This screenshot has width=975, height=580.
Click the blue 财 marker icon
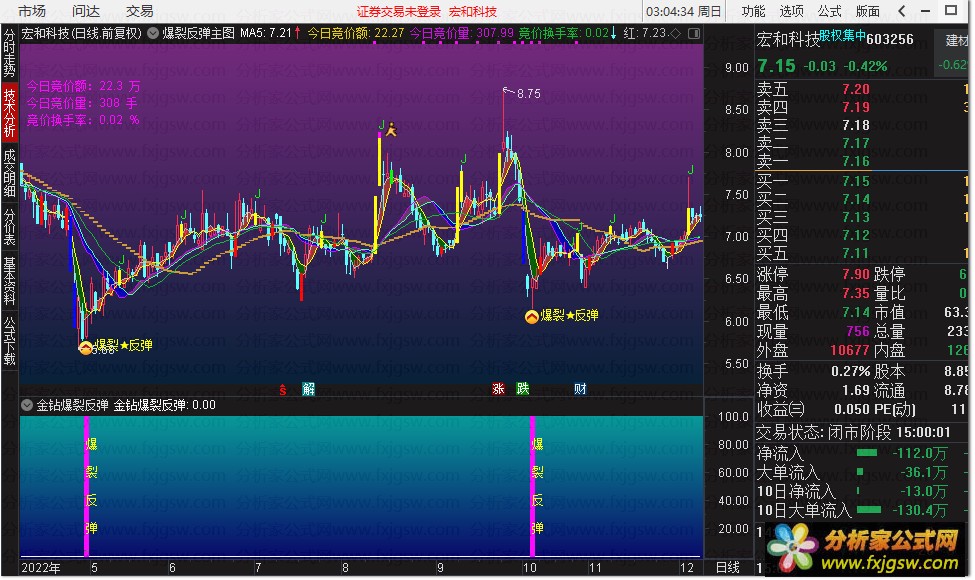pyautogui.click(x=580, y=389)
